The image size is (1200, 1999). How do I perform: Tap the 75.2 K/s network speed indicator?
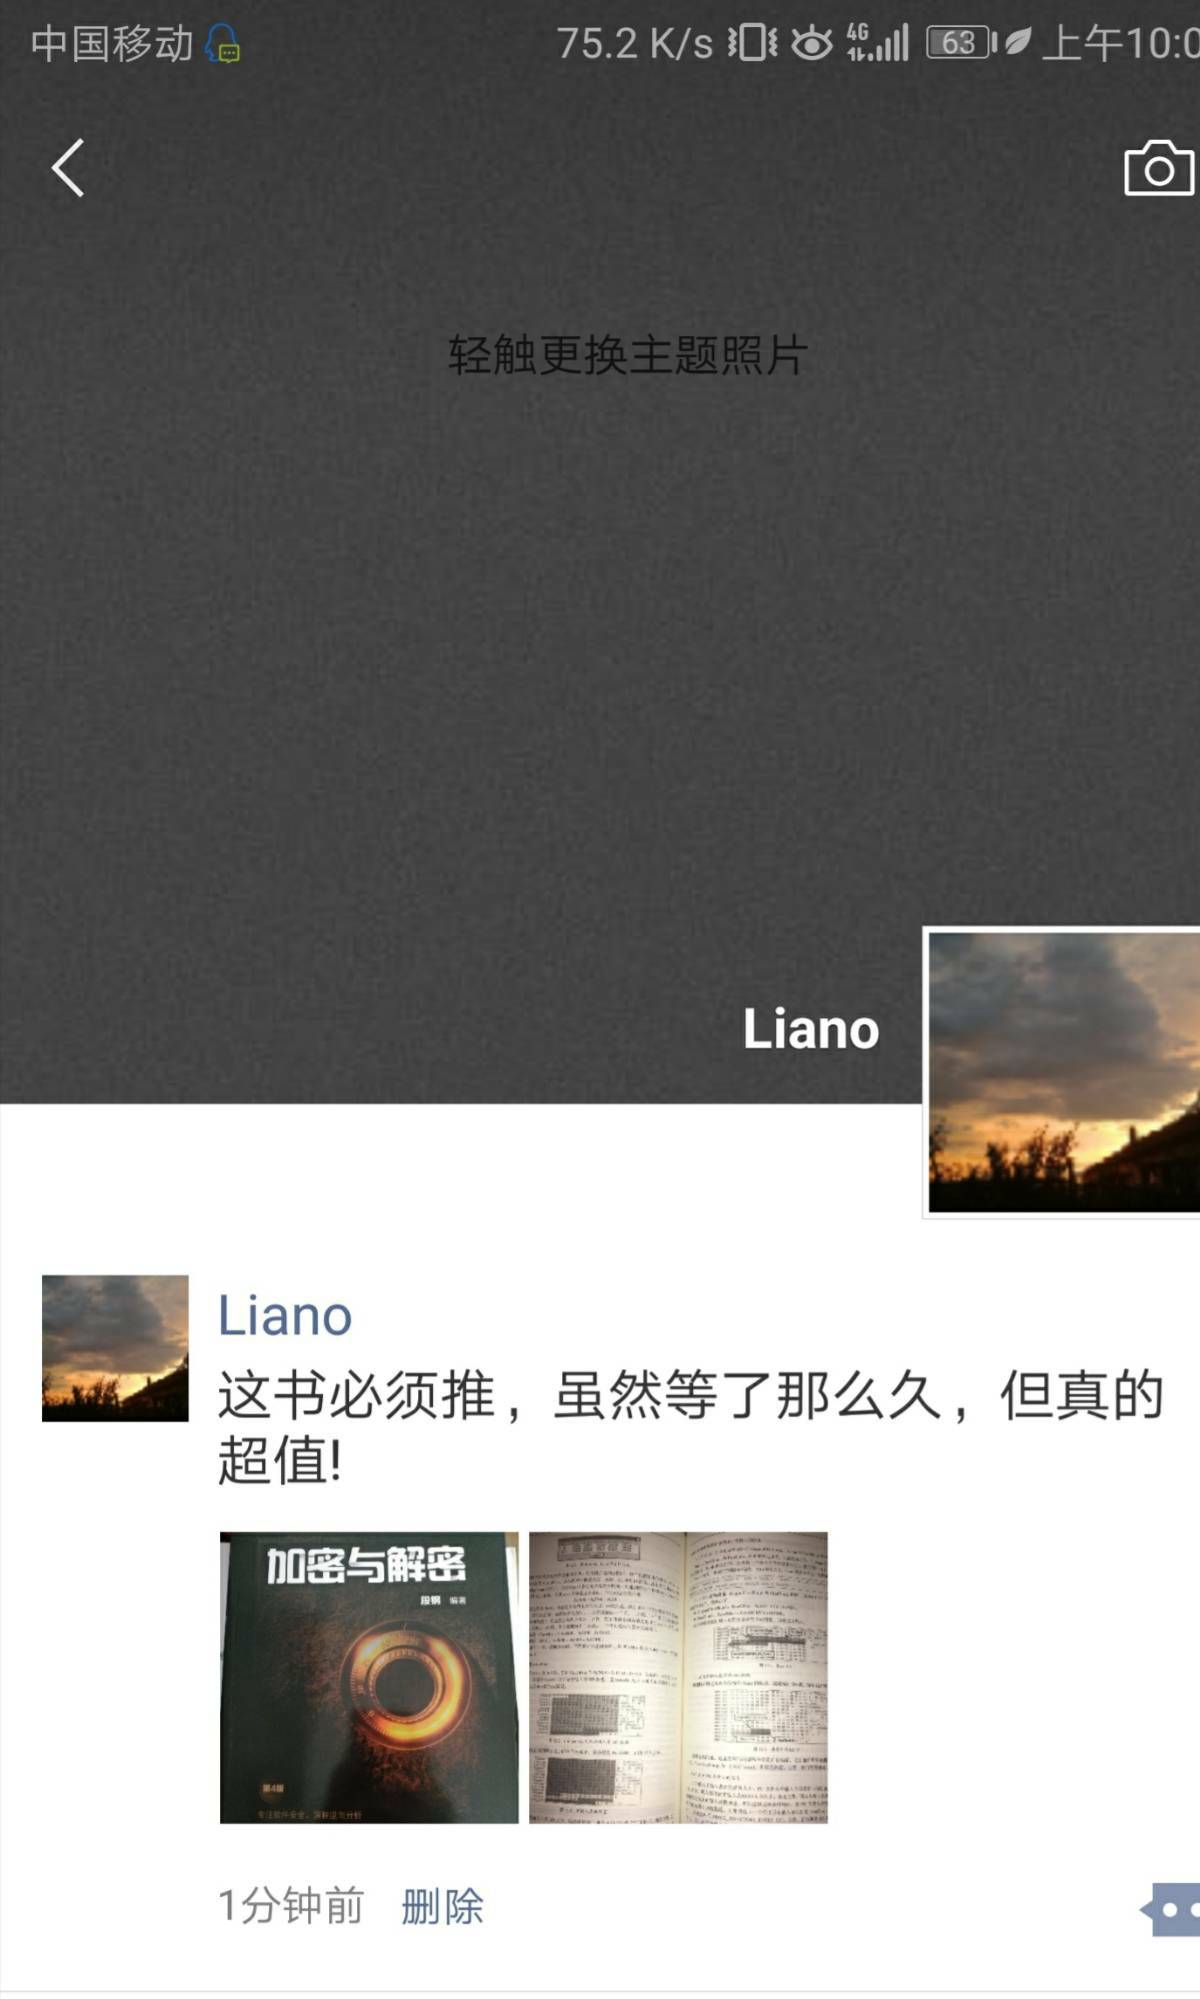[x=634, y=44]
